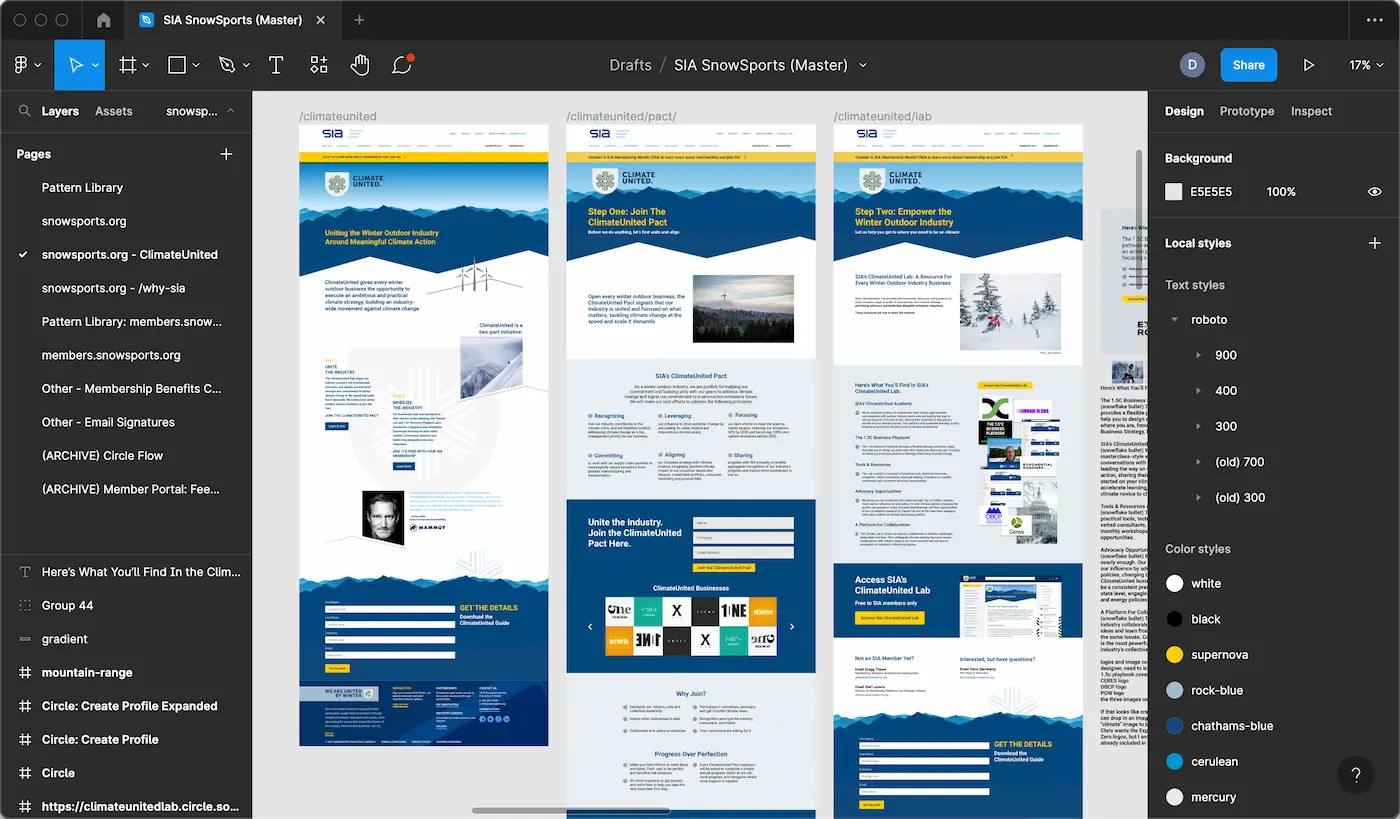Open the Resources components tool
This screenshot has height=819, width=1400.
click(319, 65)
